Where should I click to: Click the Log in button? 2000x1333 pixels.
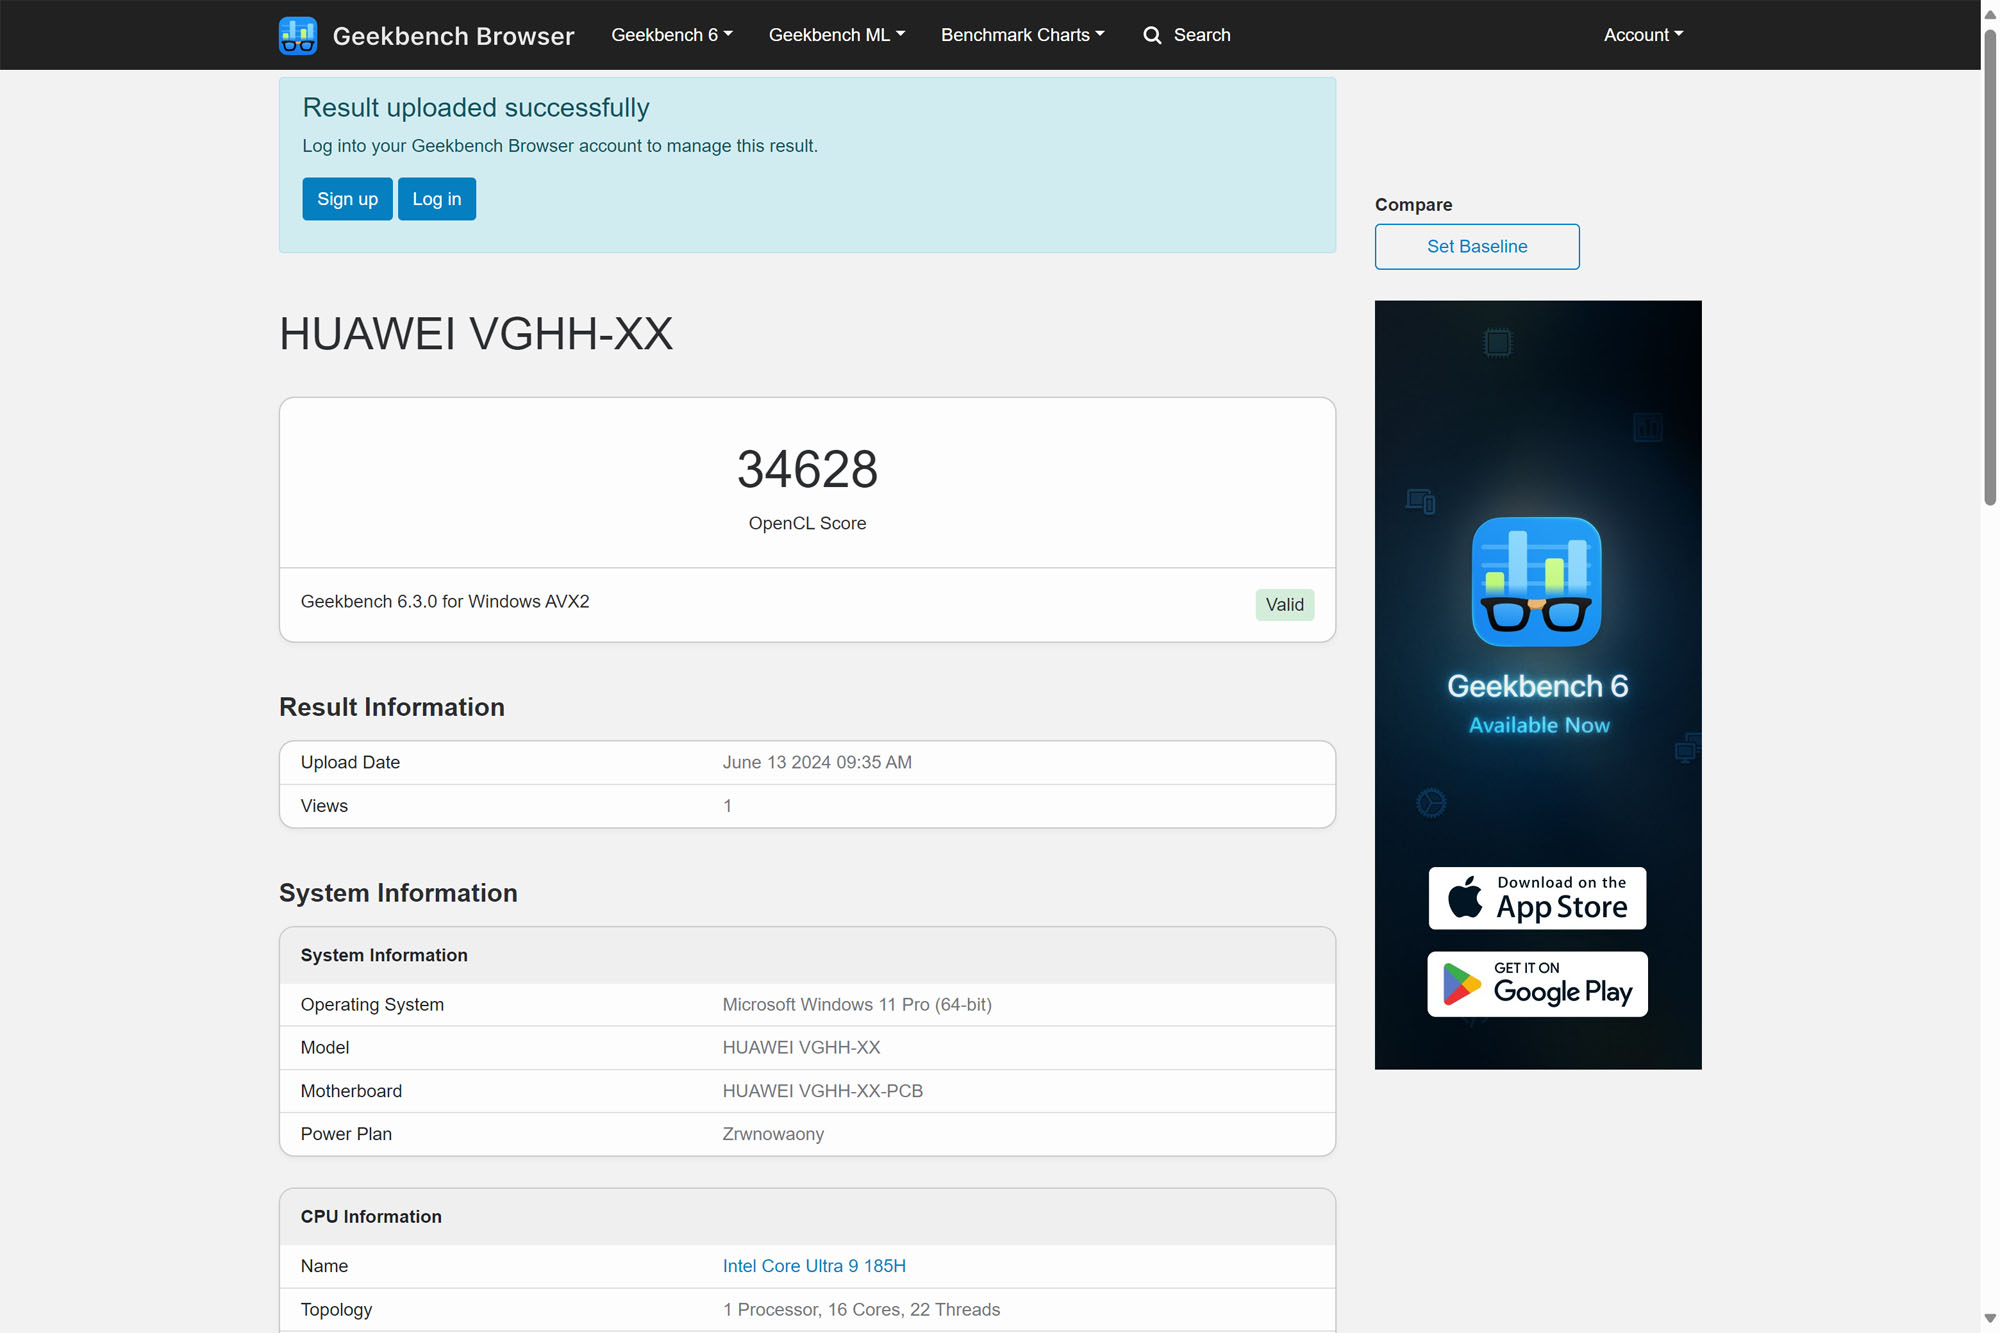pos(437,199)
